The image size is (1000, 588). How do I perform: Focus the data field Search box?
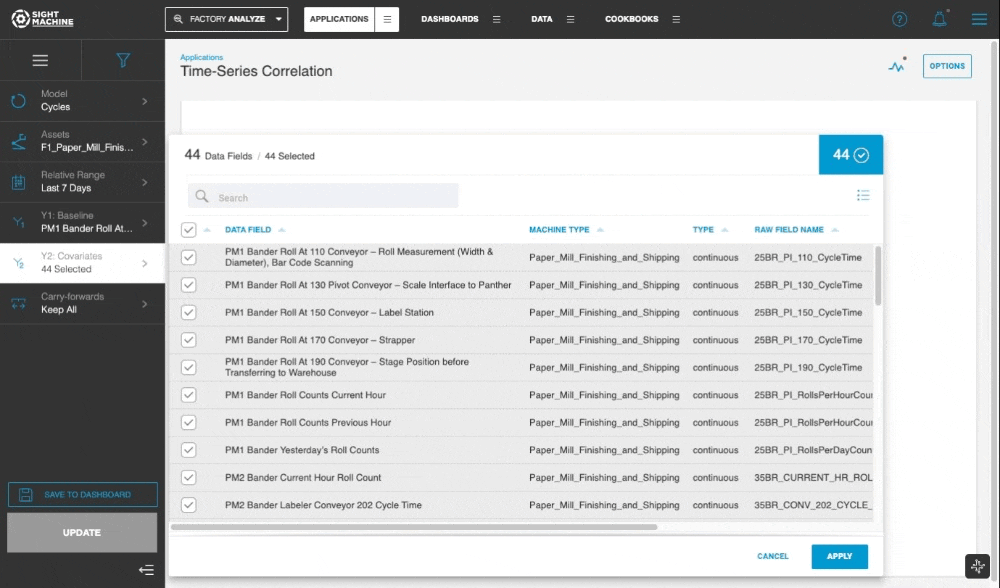point(323,196)
